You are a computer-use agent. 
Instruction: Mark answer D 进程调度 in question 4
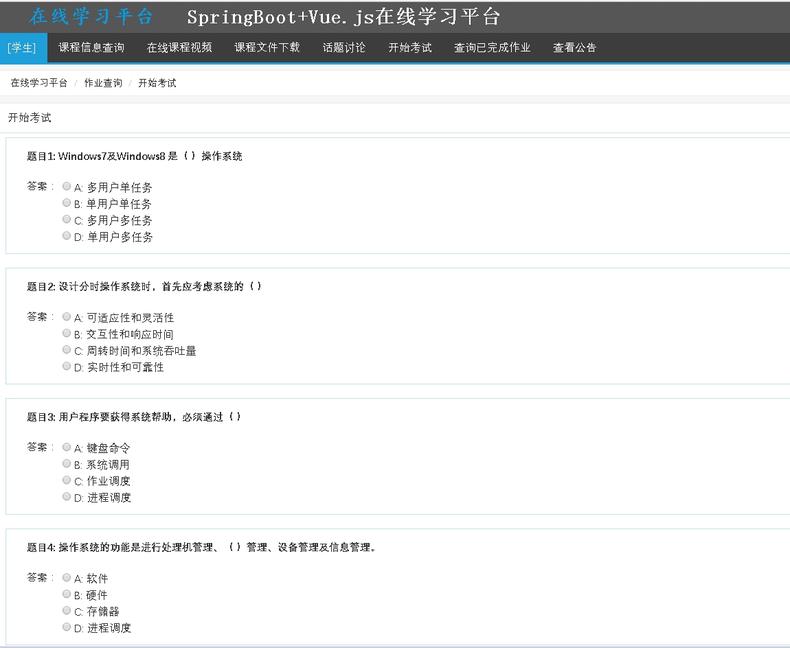(67, 627)
